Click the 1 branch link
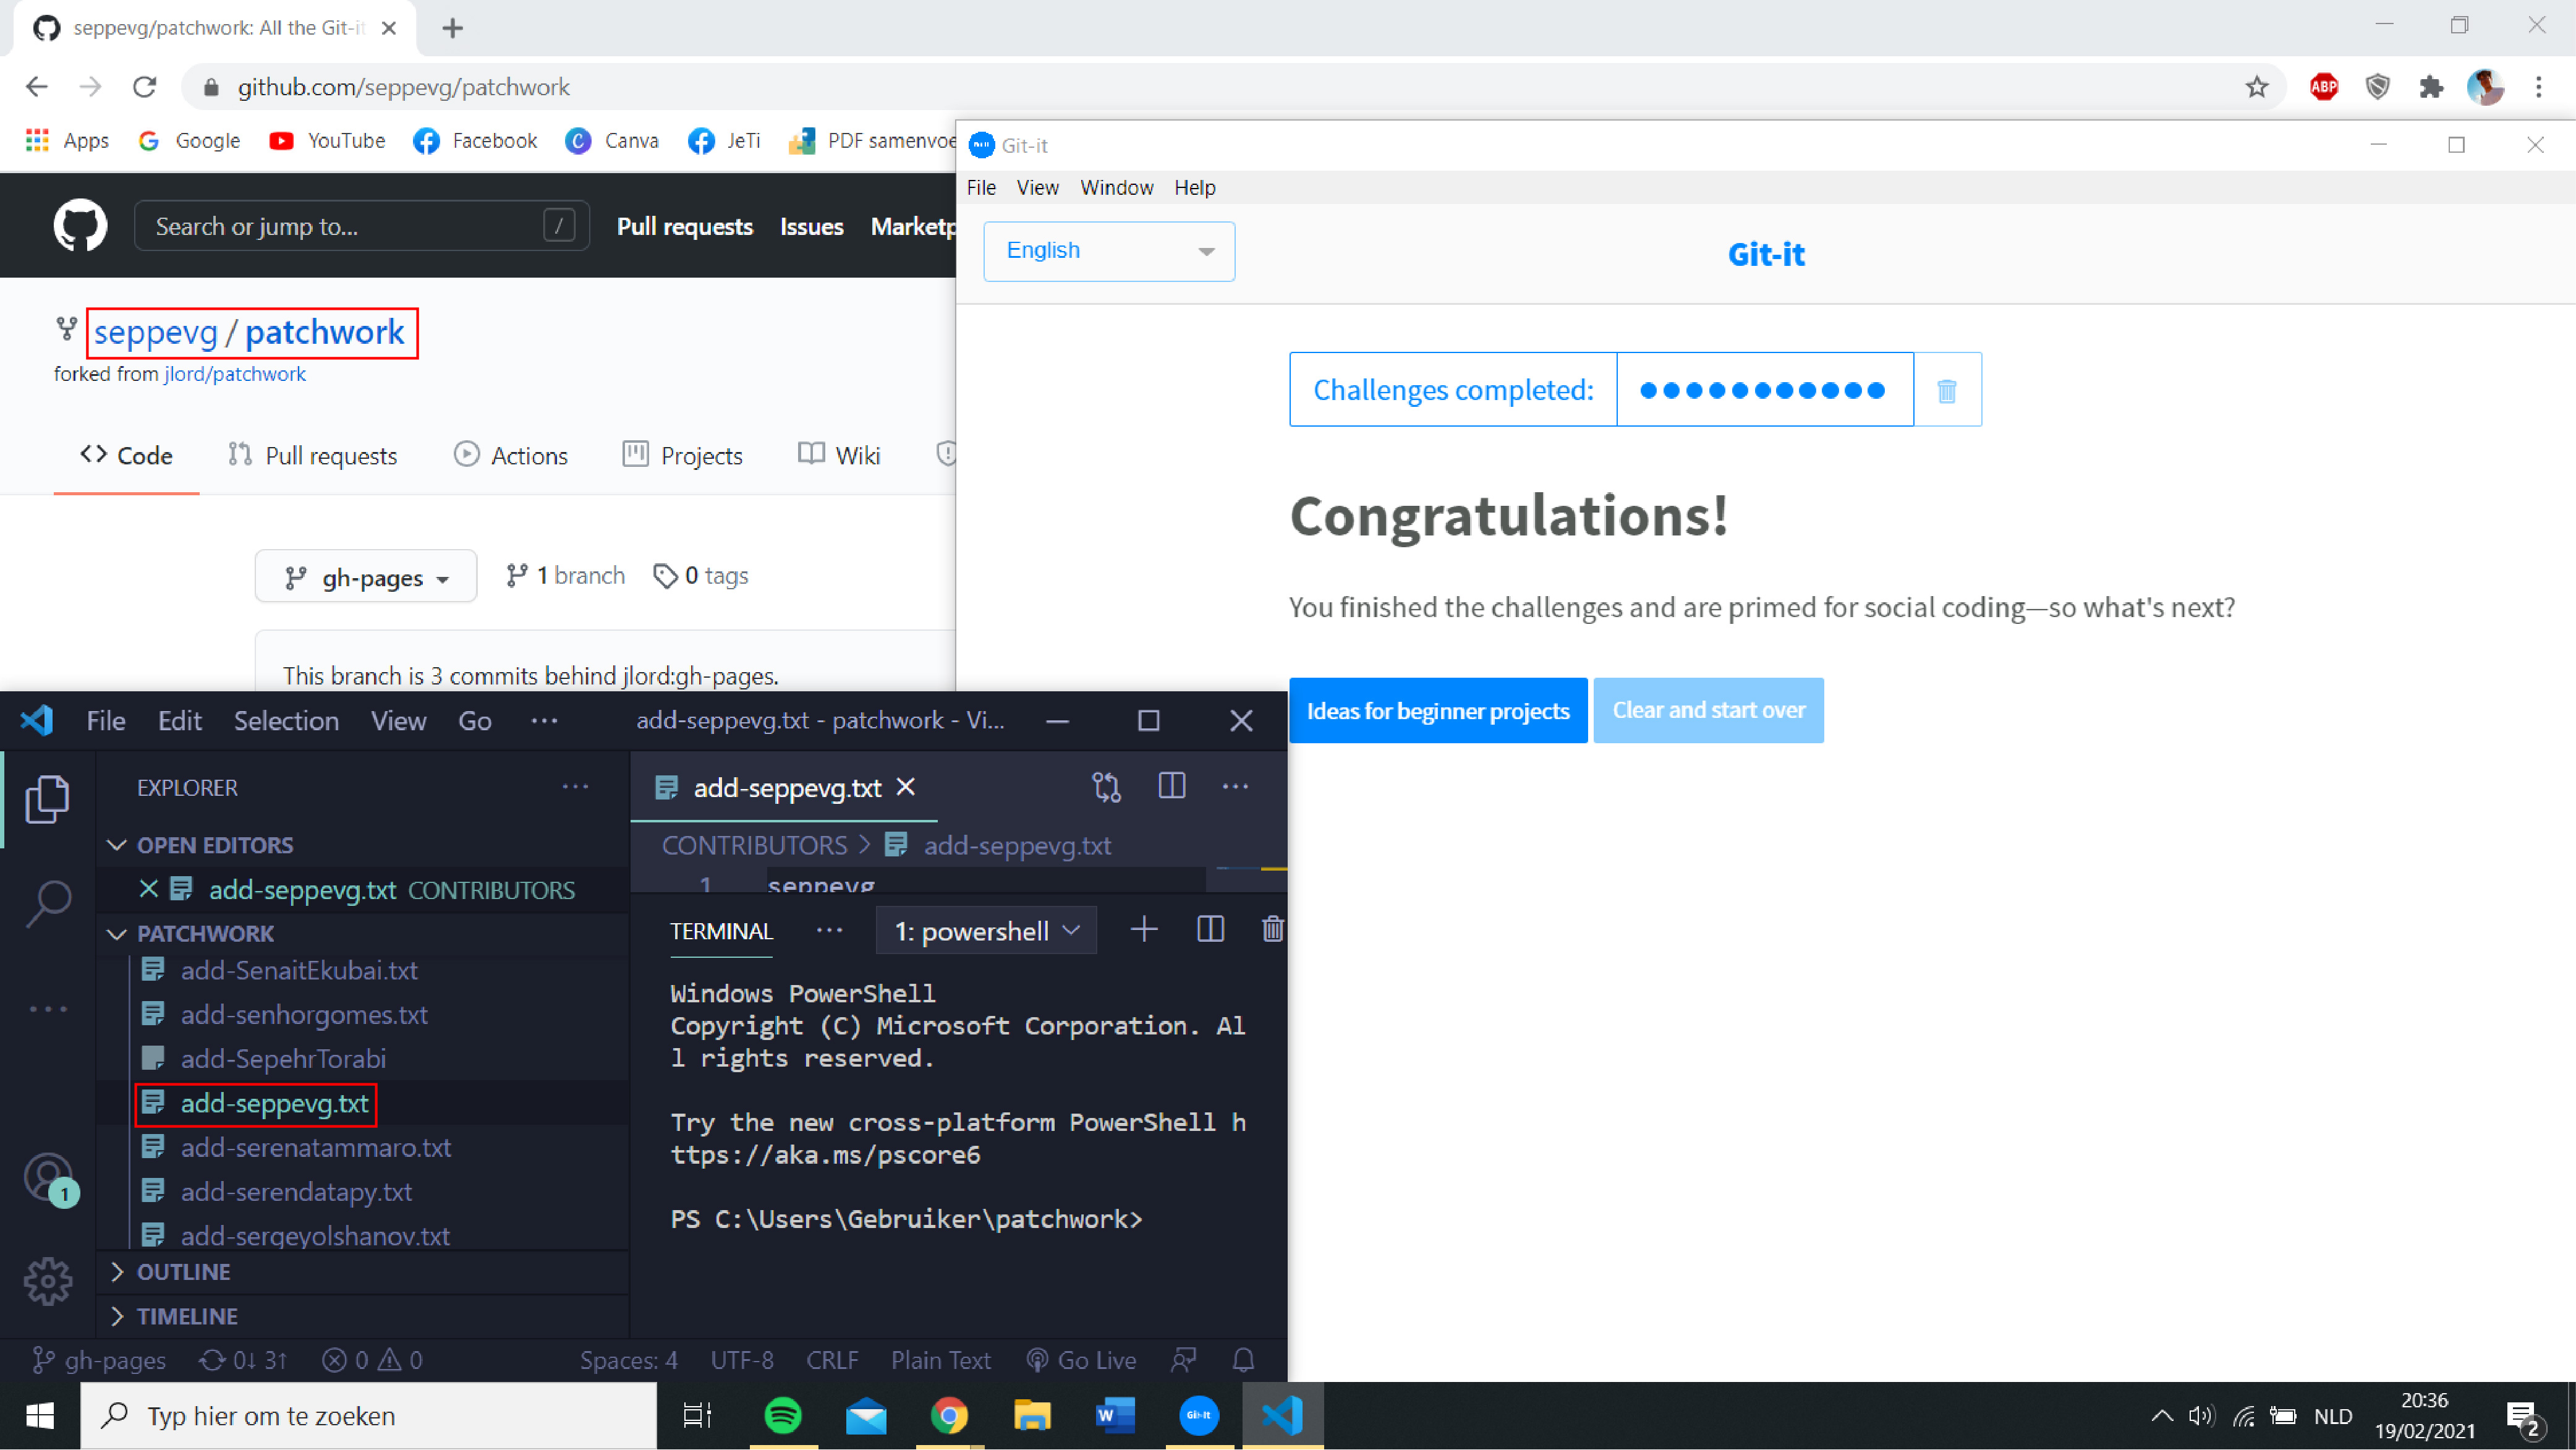Screen dimensions: 2576x1450 566,576
